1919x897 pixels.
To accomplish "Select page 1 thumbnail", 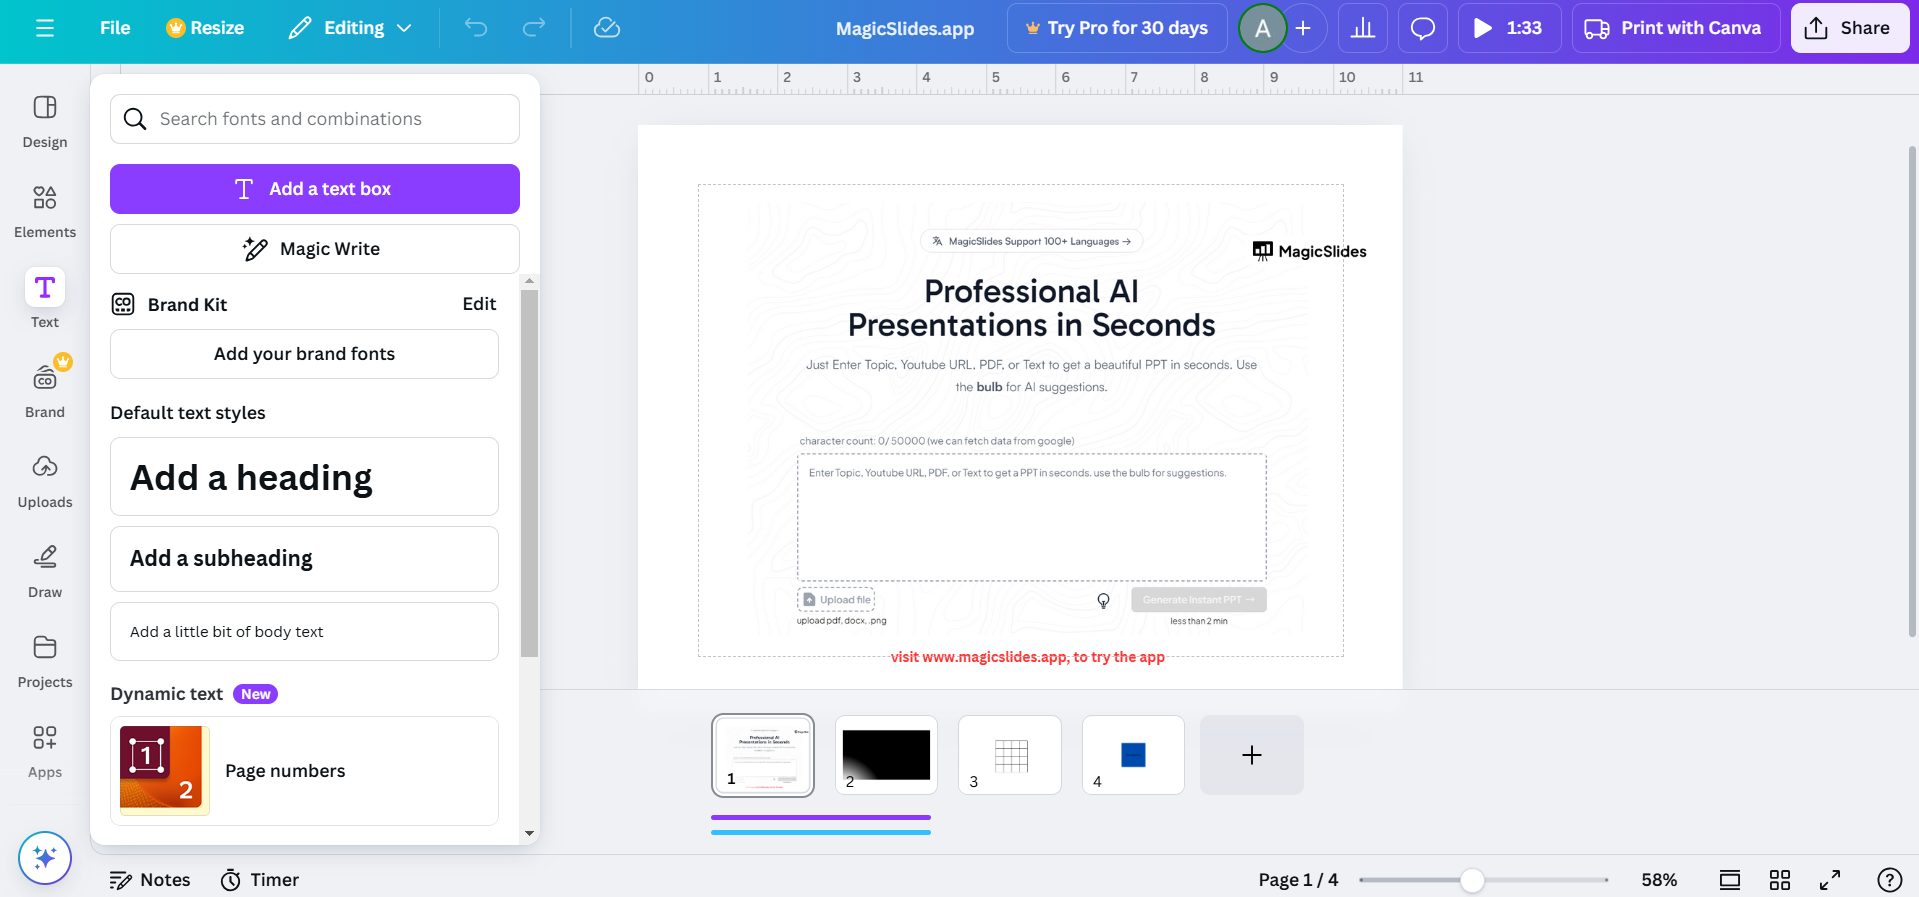I will [763, 755].
